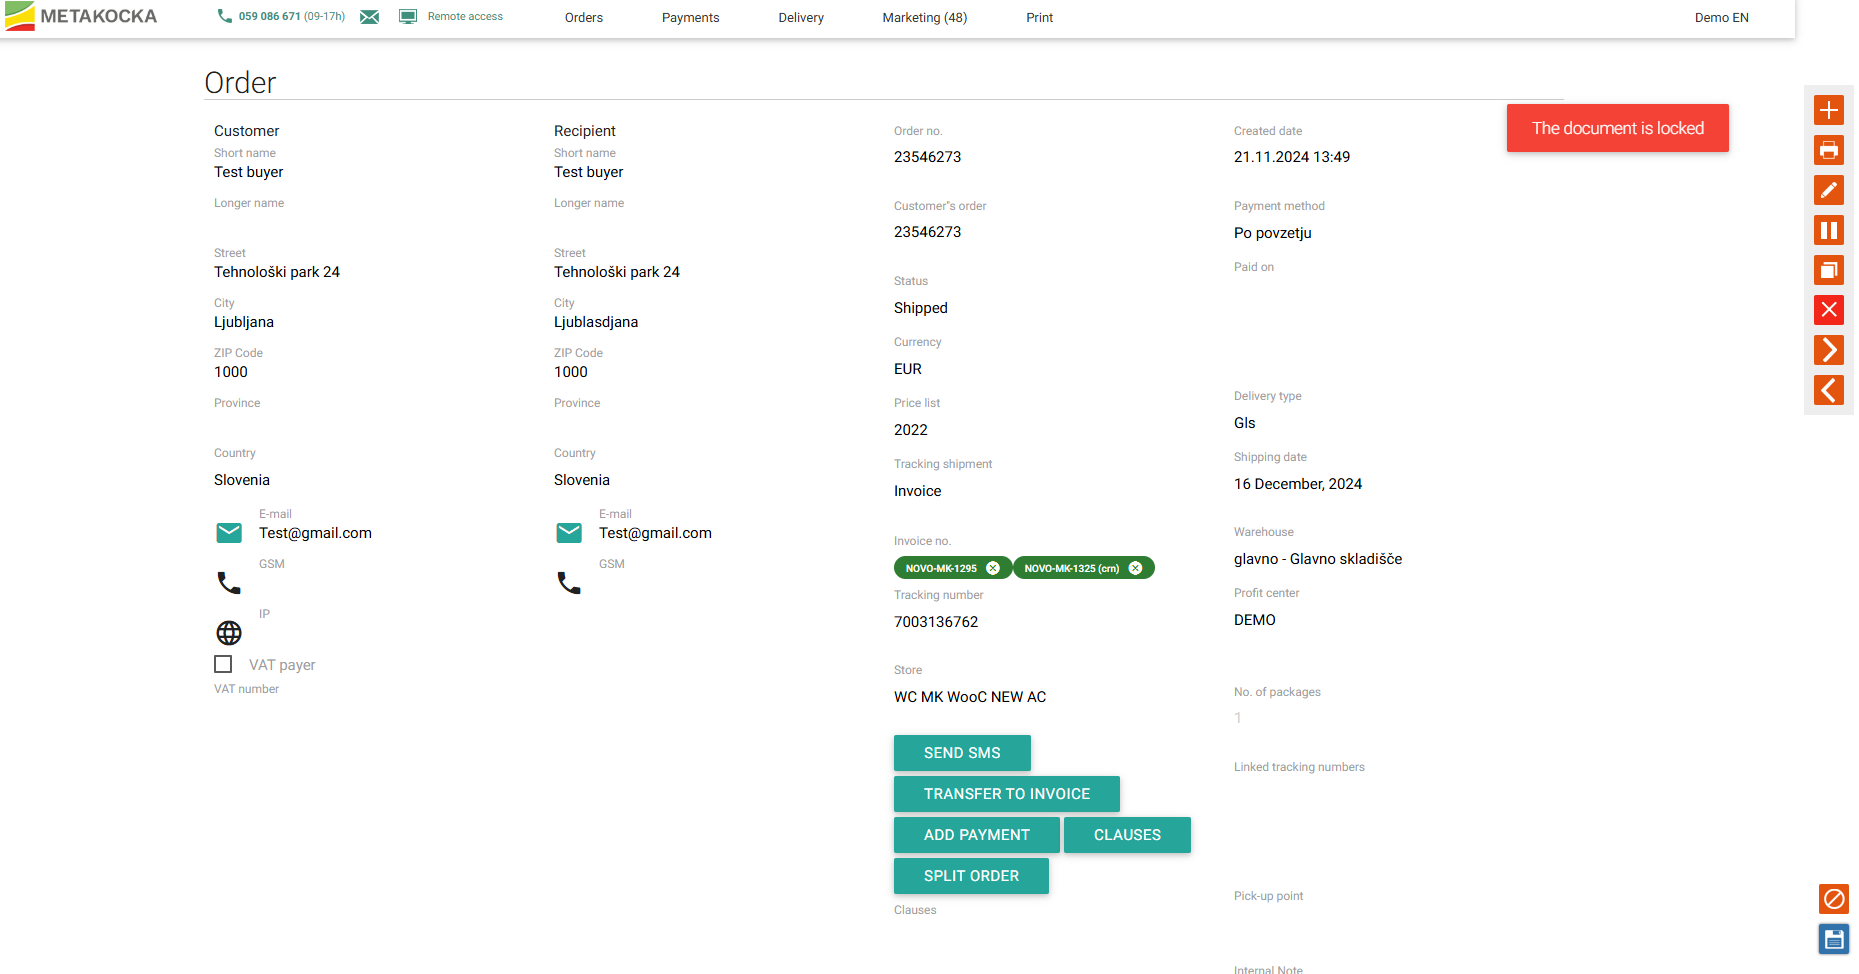
Task: Click the created date 21.11.2024 13:49
Action: [x=1292, y=157]
